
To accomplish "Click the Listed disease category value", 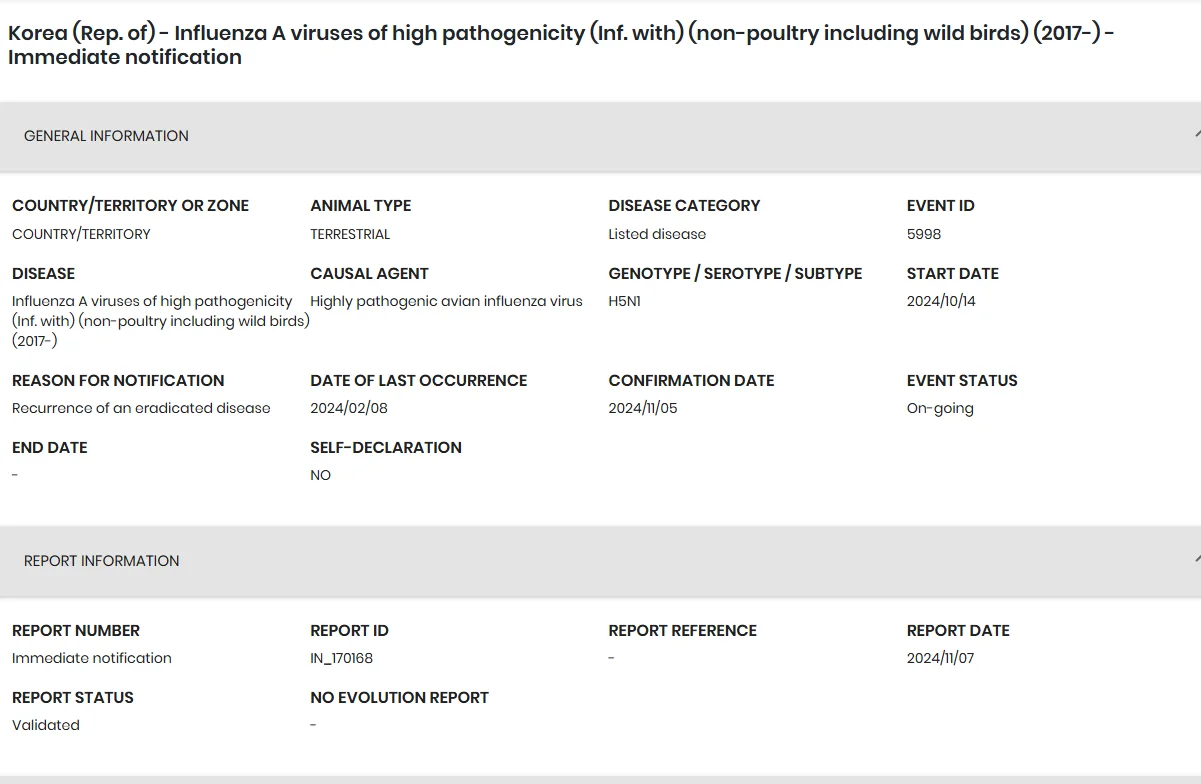I will coord(657,234).
